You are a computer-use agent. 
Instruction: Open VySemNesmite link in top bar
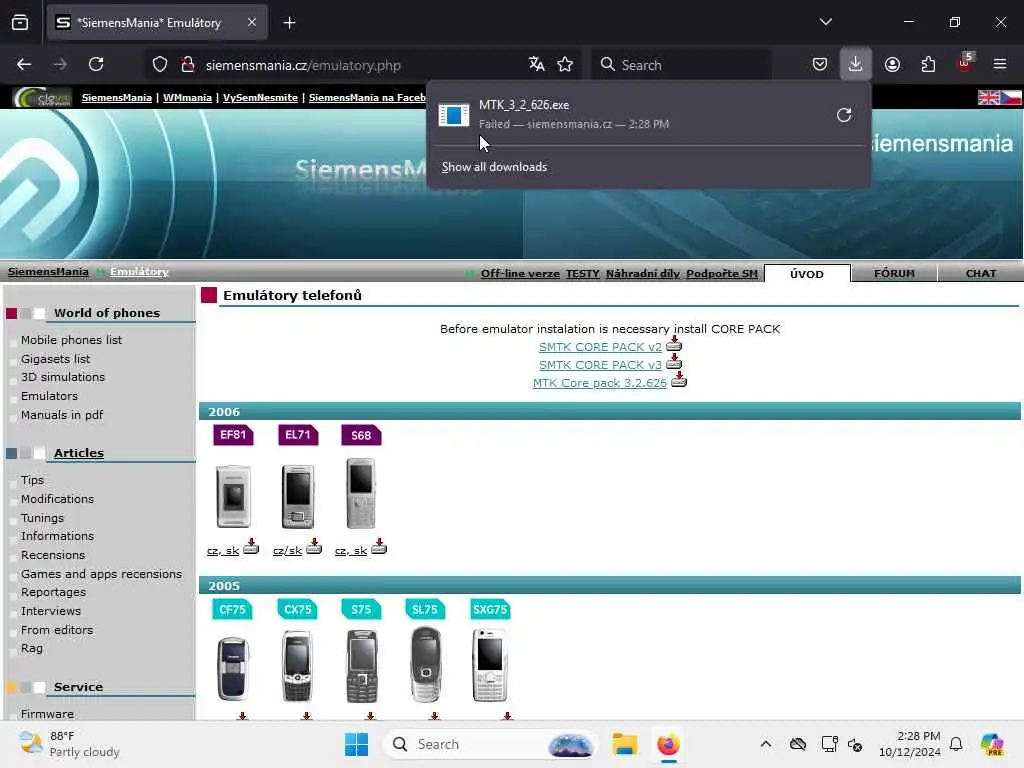pos(260,98)
